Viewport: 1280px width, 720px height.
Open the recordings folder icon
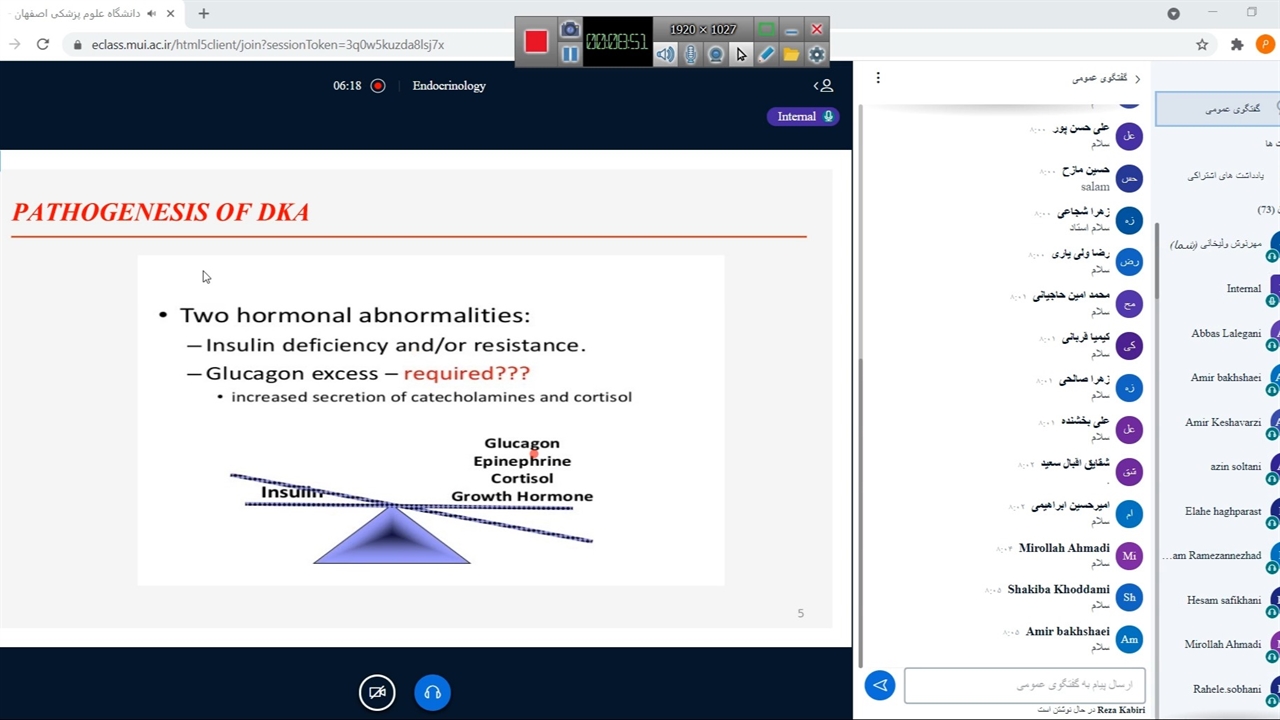point(791,55)
